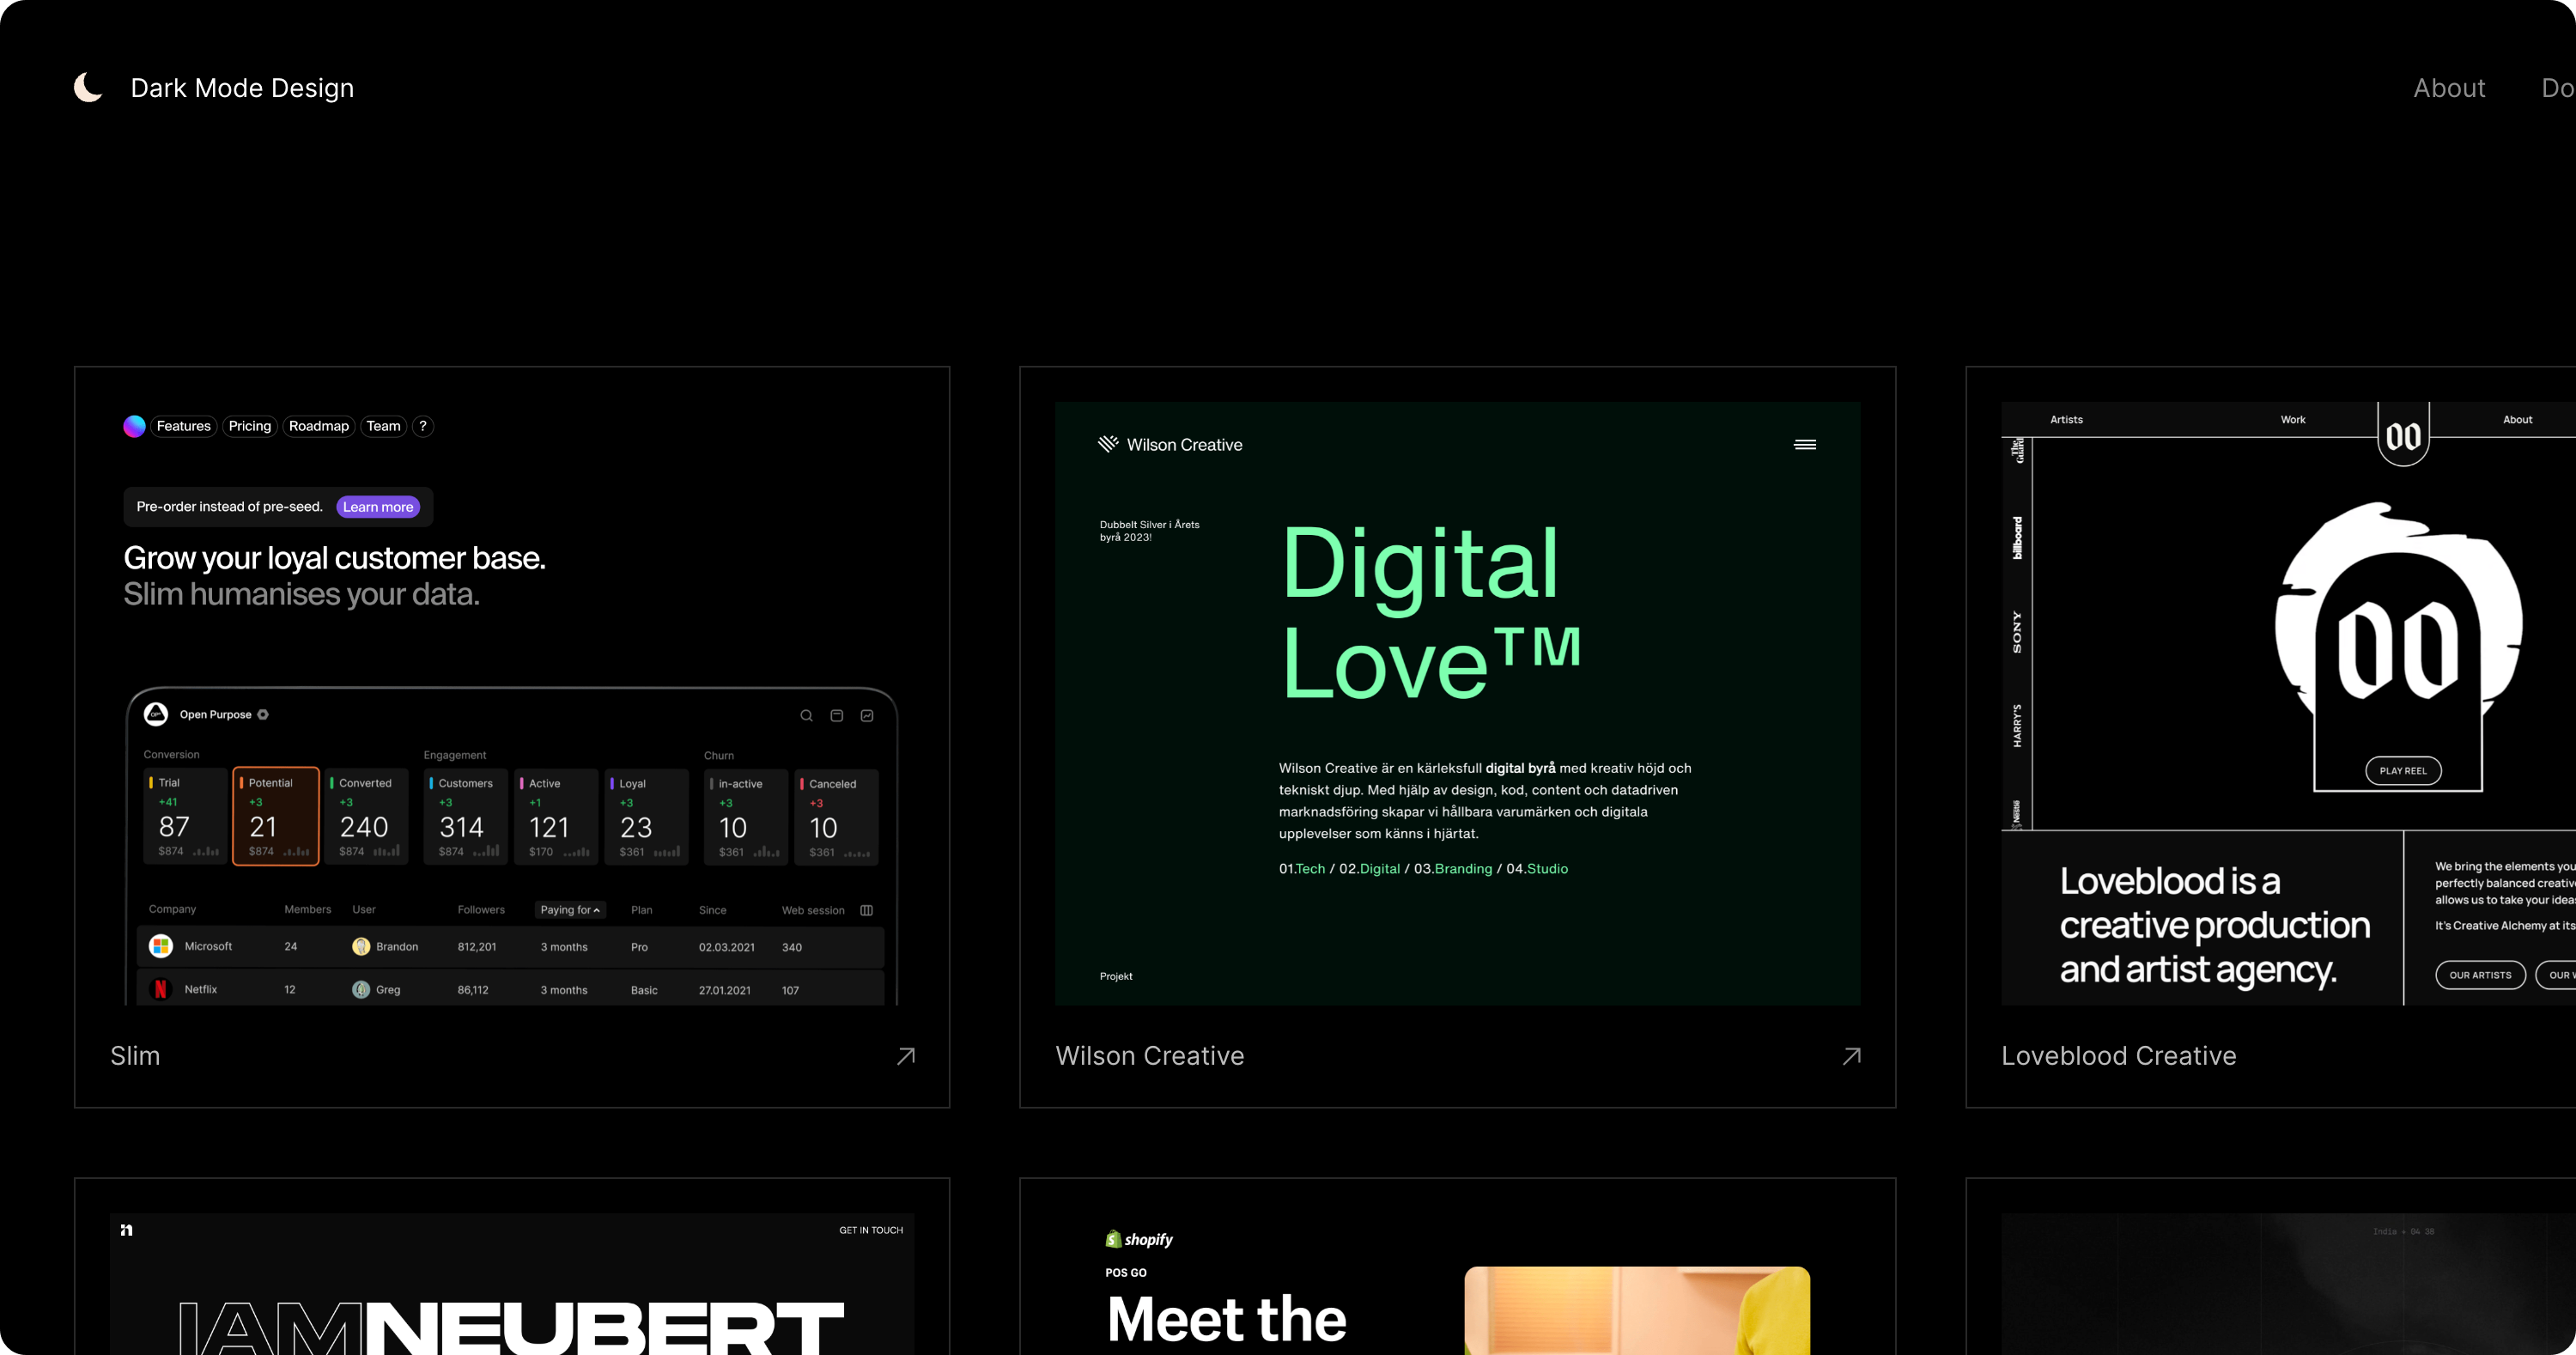
Task: Select Roadmap in Slim preview nav
Action: pyautogui.click(x=319, y=426)
